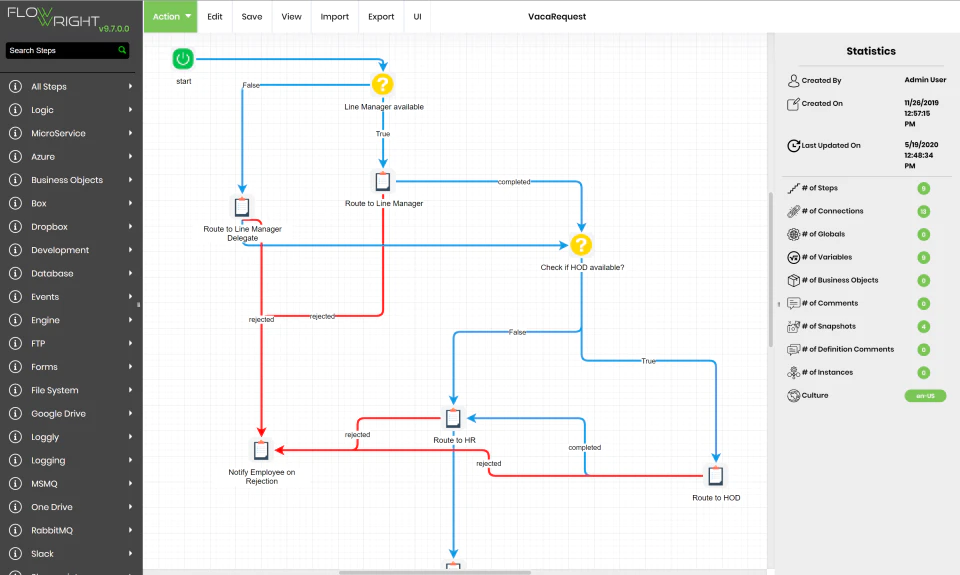
Task: Click the # of Variables label
Action: pyautogui.click(x=827, y=257)
